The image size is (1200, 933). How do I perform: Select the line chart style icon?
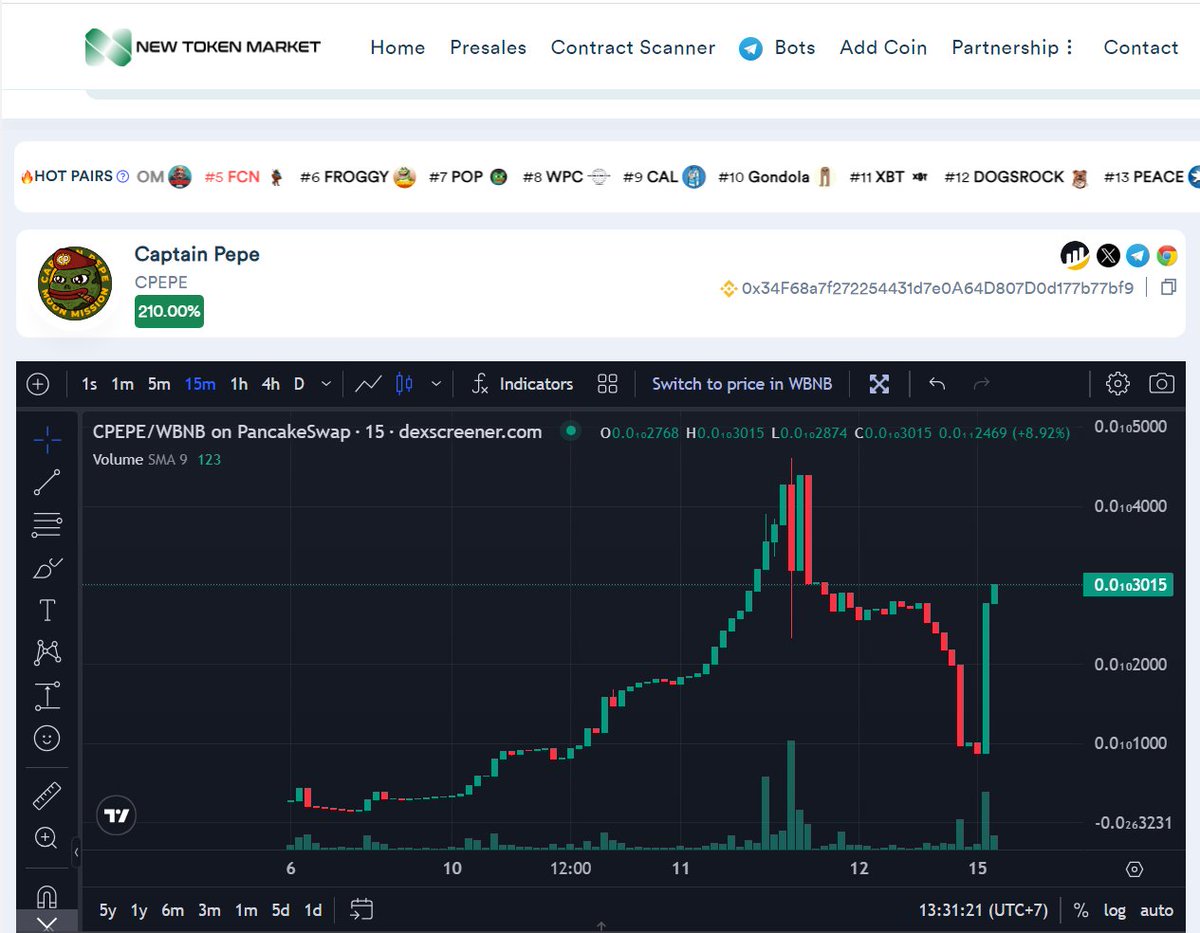tap(368, 384)
